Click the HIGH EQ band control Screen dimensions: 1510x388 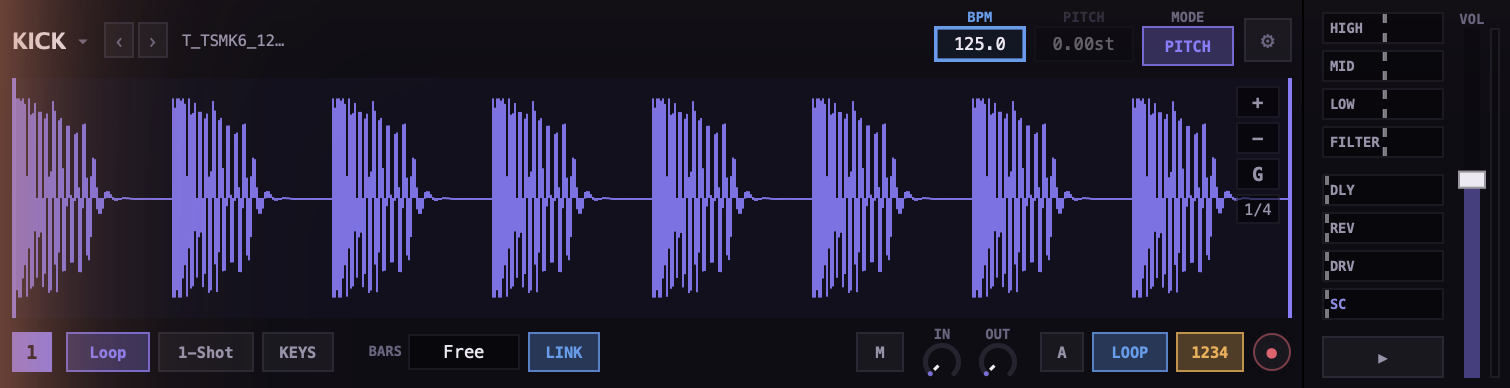[x=1383, y=28]
